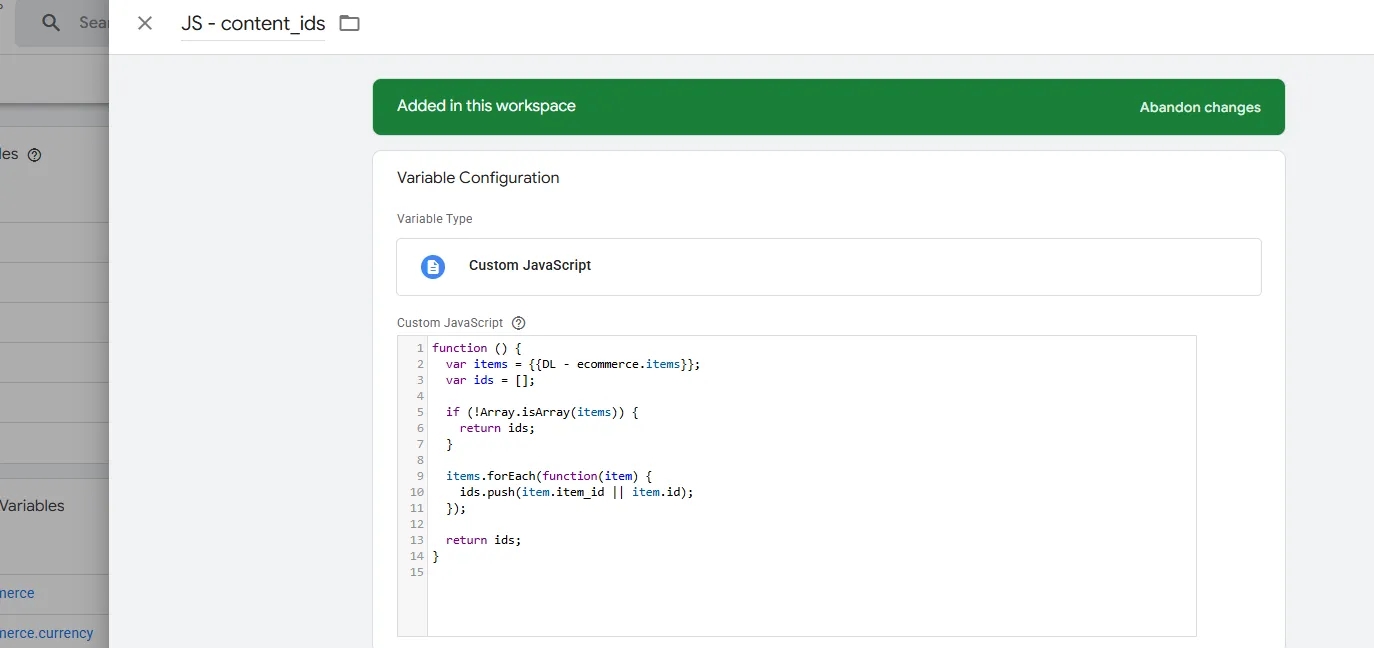This screenshot has width=1374, height=648.
Task: Click the 'if (!Array.isArray(items))' code line
Action: (542, 412)
